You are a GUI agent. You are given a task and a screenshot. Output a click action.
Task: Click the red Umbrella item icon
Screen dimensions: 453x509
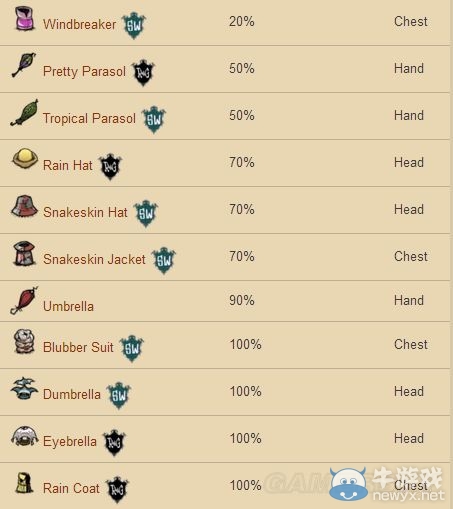pyautogui.click(x=24, y=300)
